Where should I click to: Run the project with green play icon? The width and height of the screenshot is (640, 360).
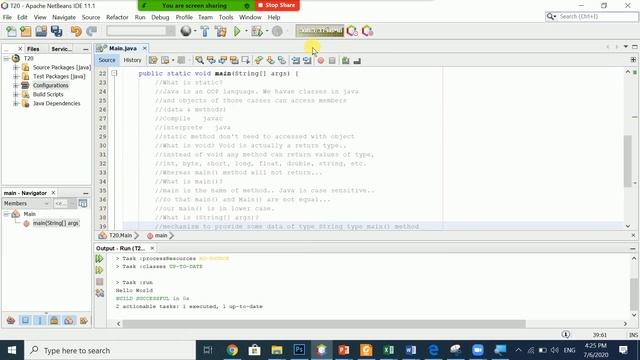point(237,31)
